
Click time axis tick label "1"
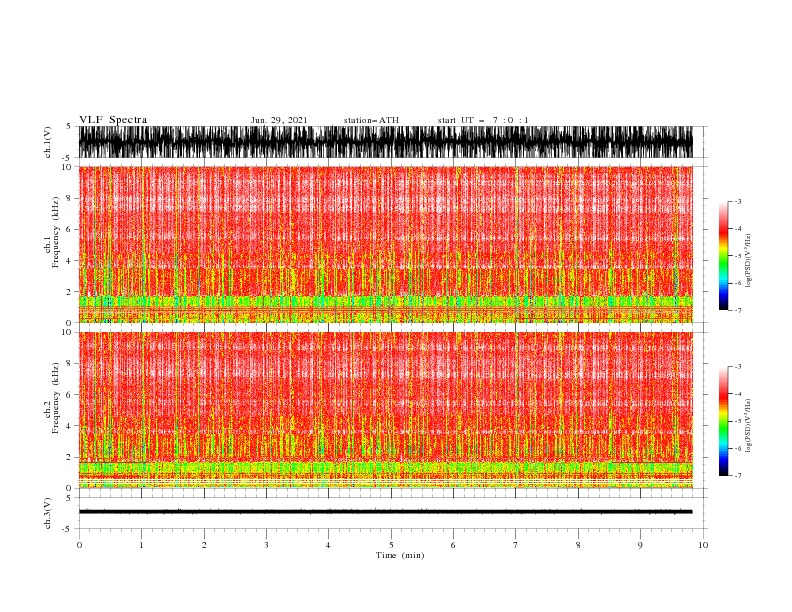click(141, 545)
